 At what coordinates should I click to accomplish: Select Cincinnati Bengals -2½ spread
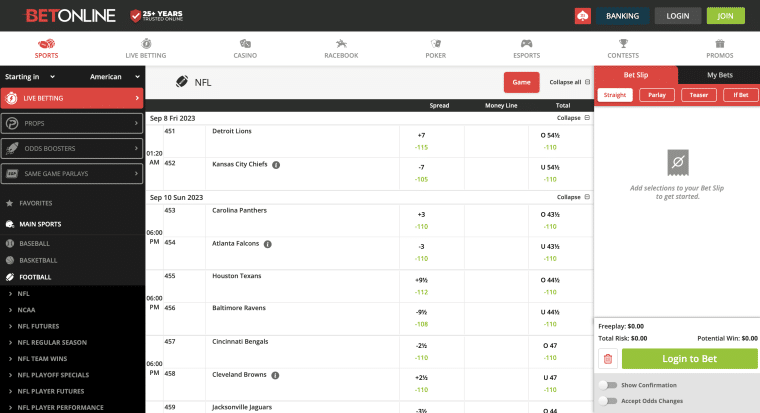(x=421, y=351)
